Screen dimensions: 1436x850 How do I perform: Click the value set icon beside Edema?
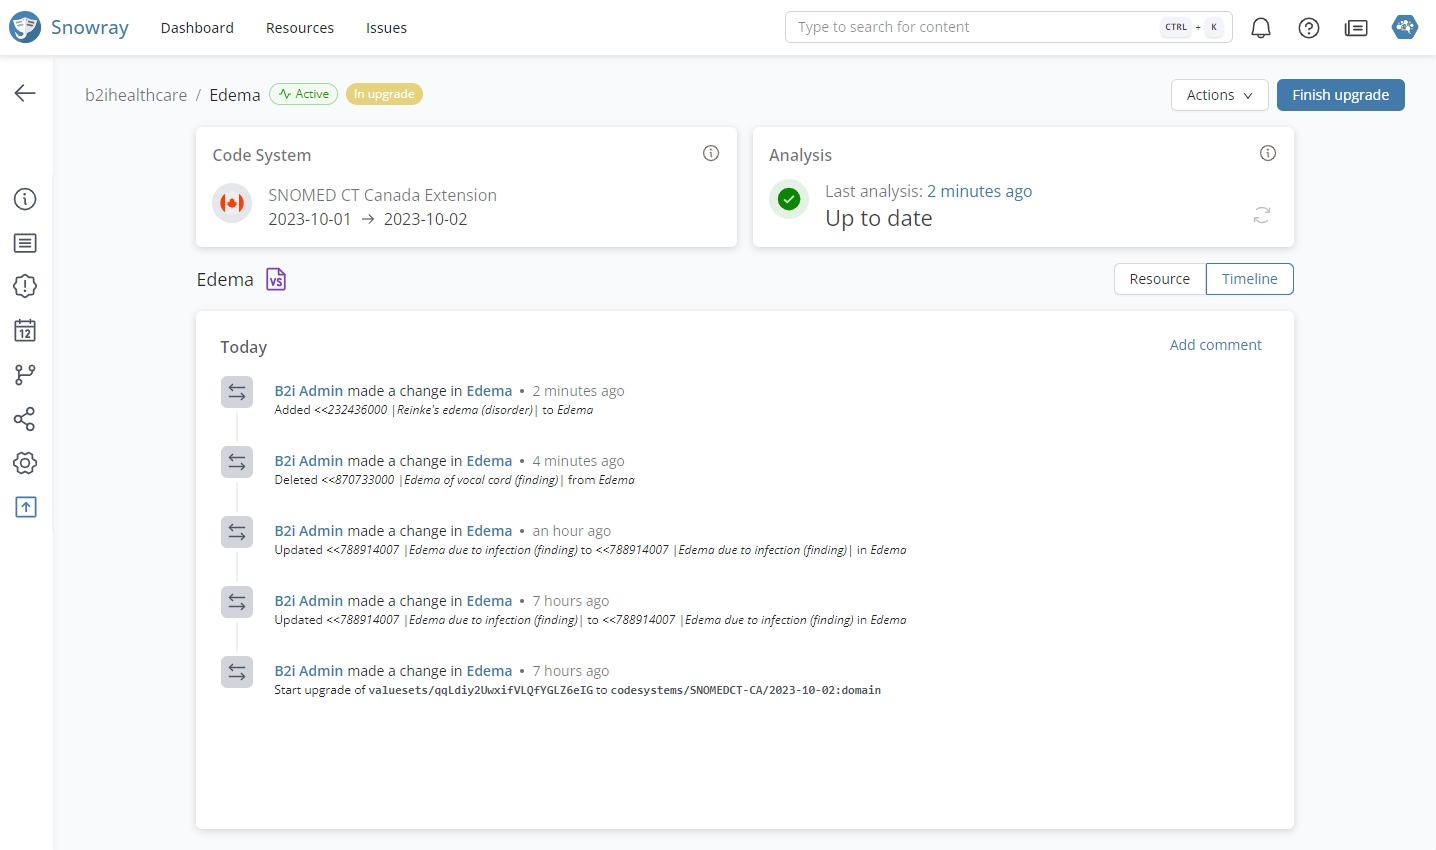[x=276, y=280]
